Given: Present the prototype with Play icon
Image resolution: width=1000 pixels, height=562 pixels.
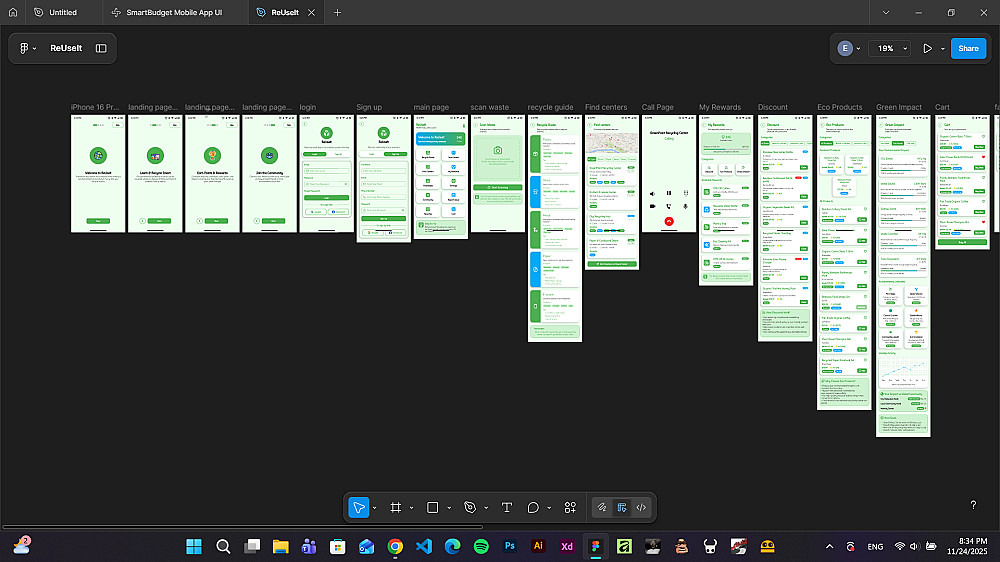Looking at the screenshot, I should [927, 48].
